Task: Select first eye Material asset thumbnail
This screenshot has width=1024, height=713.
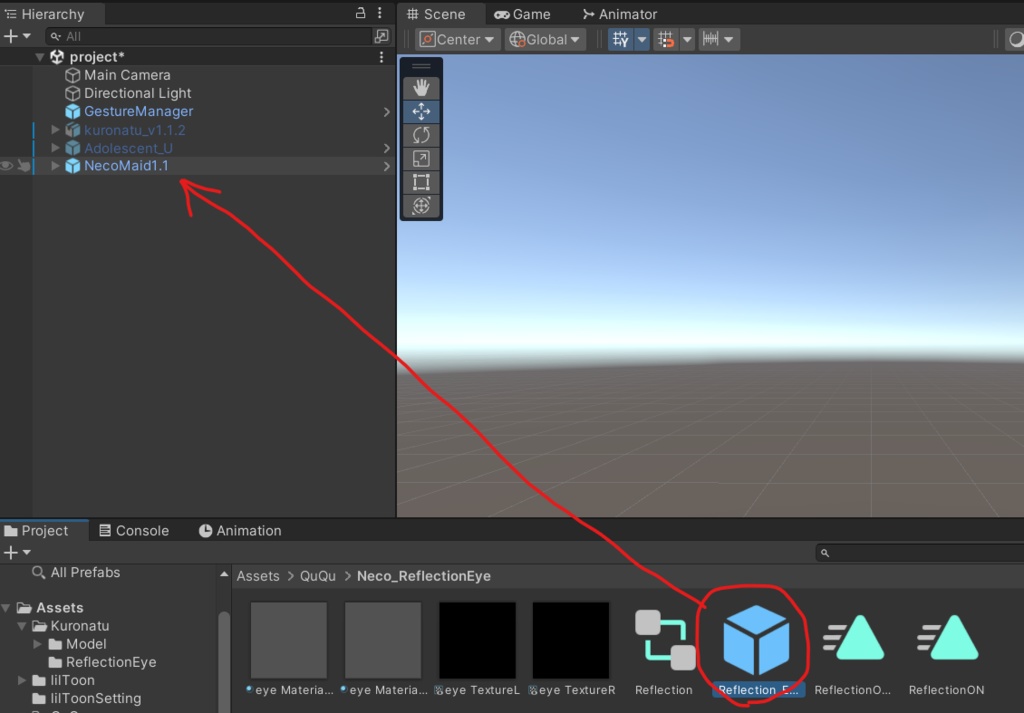Action: pyautogui.click(x=289, y=641)
